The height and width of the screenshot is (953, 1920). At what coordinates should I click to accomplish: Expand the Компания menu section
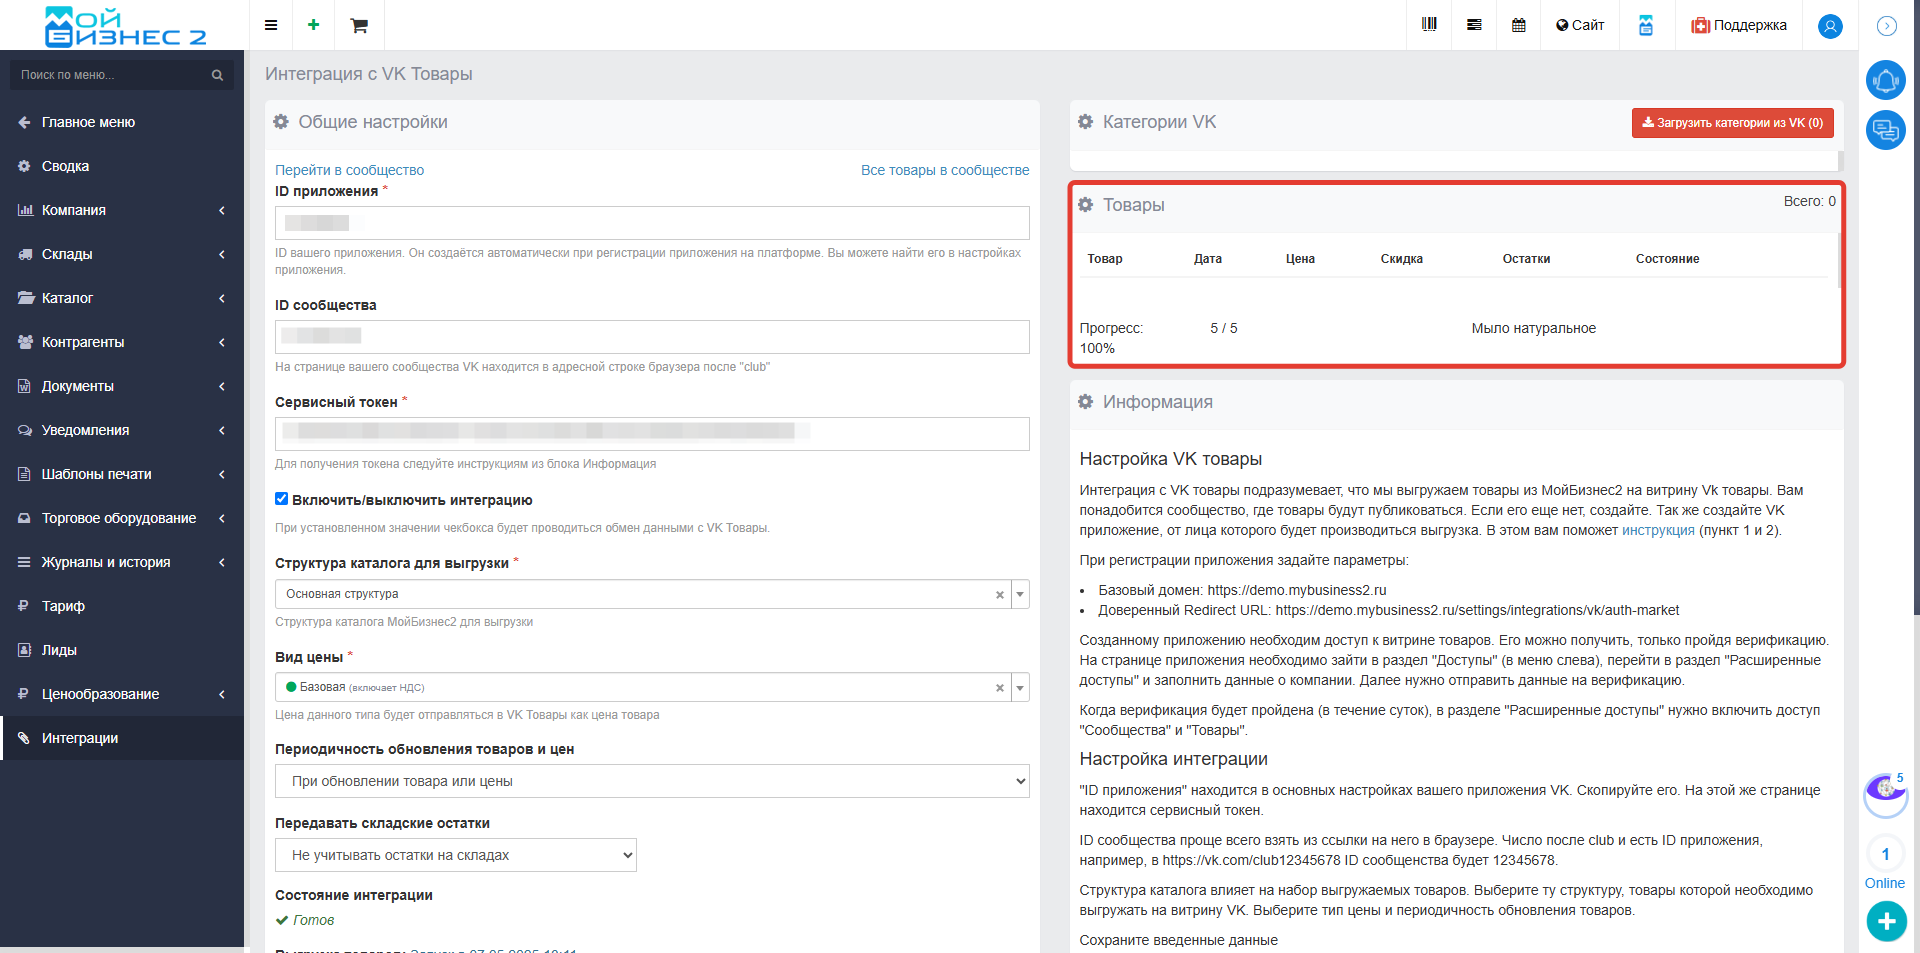122,210
